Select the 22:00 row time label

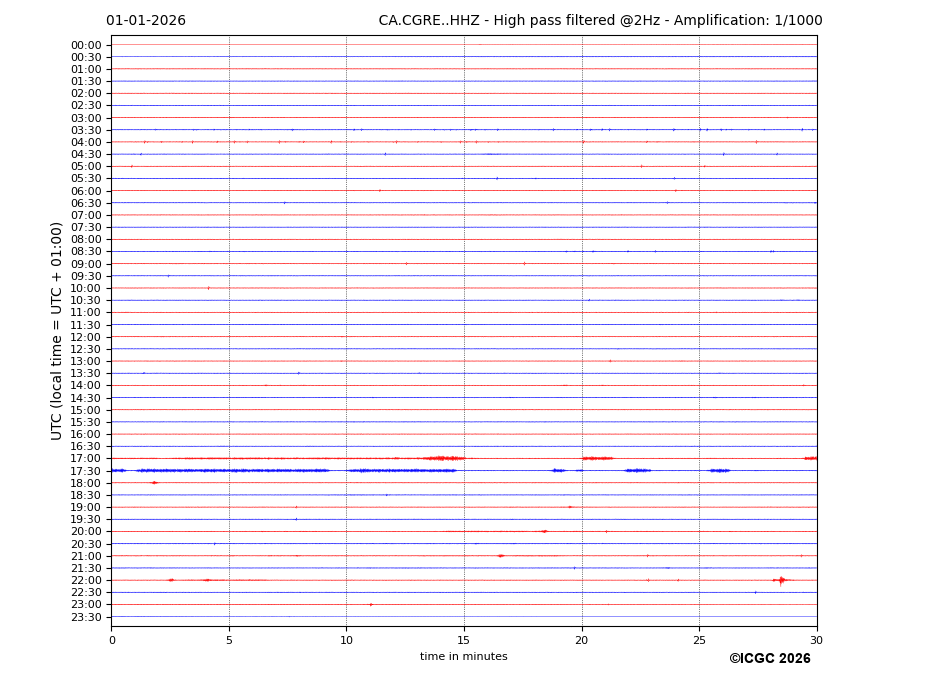(85, 581)
